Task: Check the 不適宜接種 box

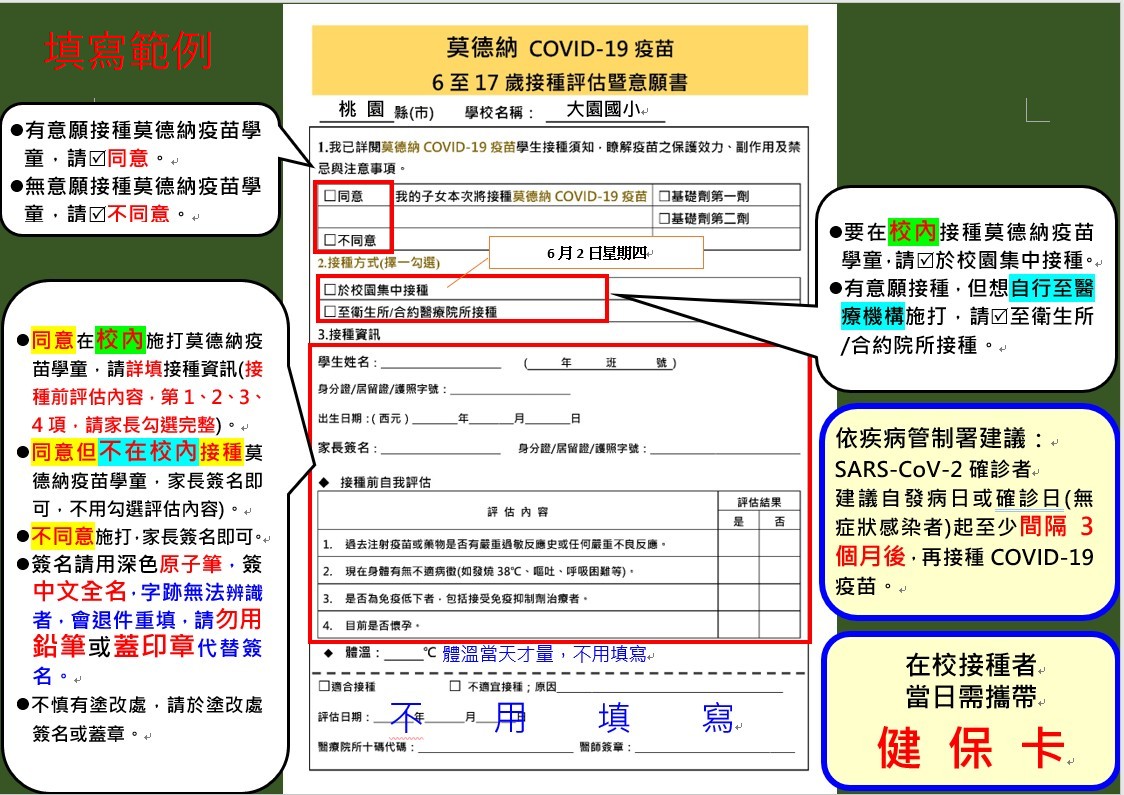Action: click(455, 687)
